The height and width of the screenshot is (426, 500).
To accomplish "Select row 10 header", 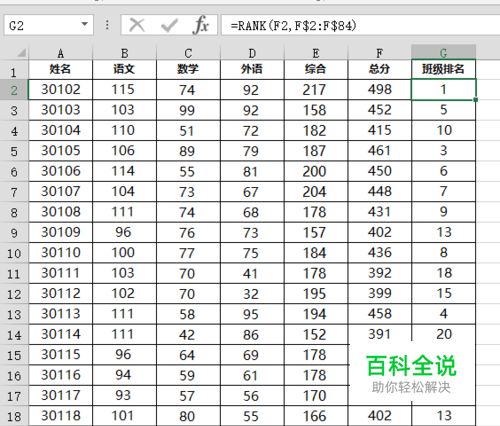I will click(x=14, y=253).
